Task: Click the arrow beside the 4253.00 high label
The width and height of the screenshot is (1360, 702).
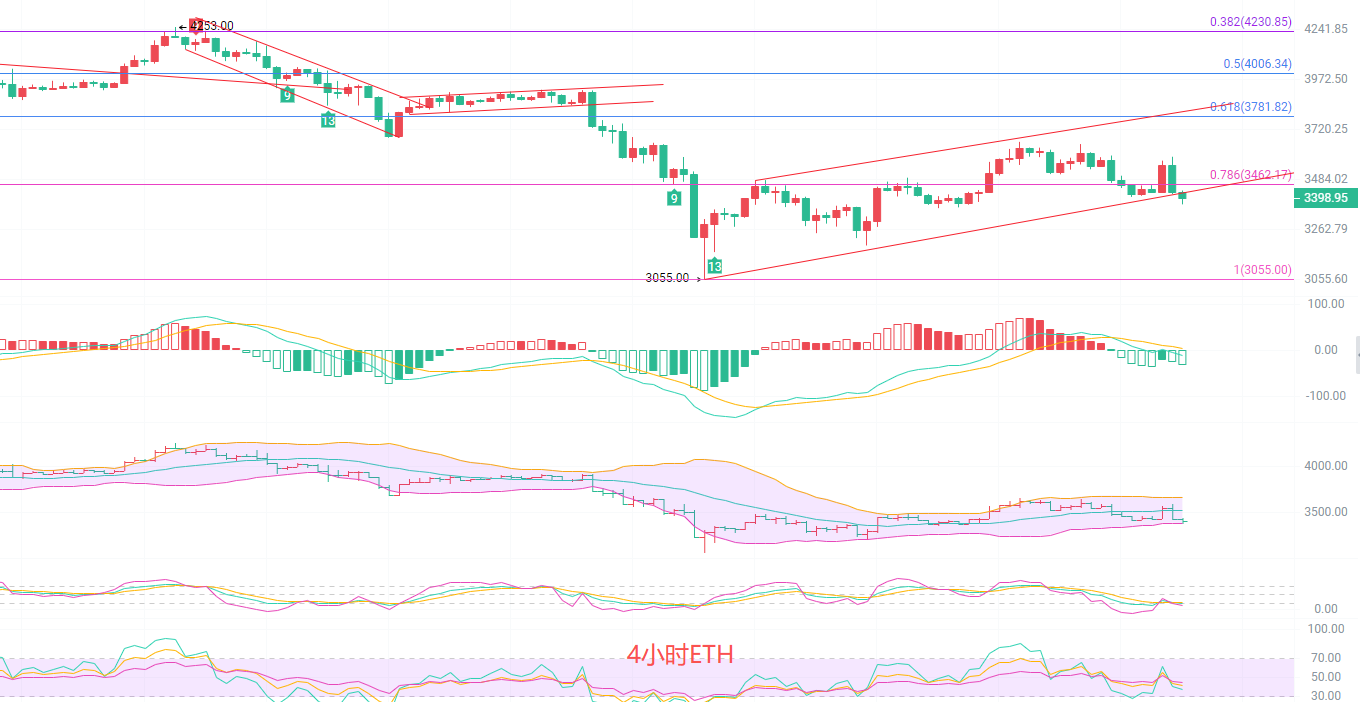Action: point(183,27)
